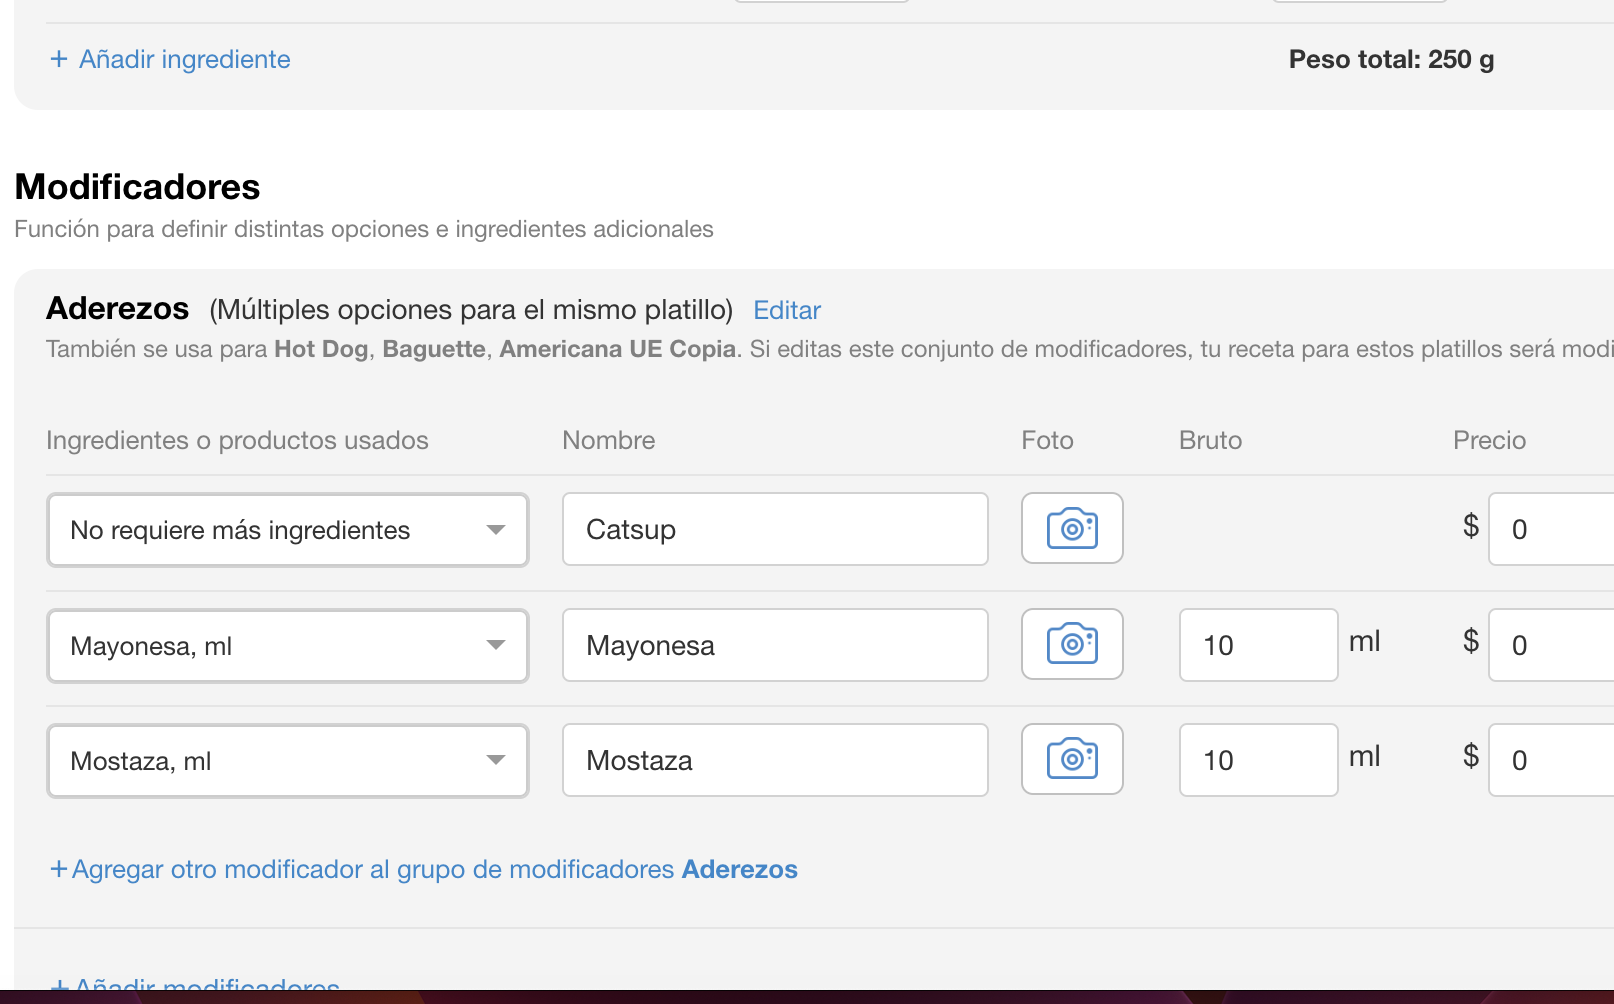Click the plus icon beside Añadir ingrediente
The height and width of the screenshot is (1004, 1614).
pyautogui.click(x=58, y=59)
